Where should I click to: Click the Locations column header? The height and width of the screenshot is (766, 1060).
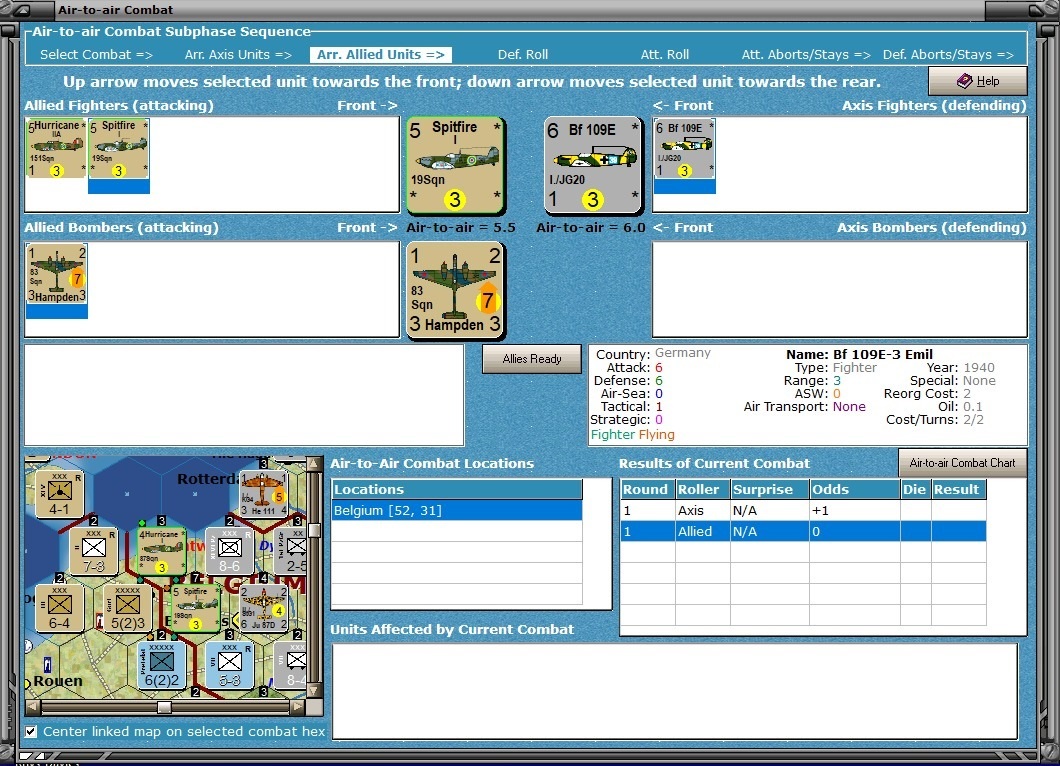[x=456, y=489]
